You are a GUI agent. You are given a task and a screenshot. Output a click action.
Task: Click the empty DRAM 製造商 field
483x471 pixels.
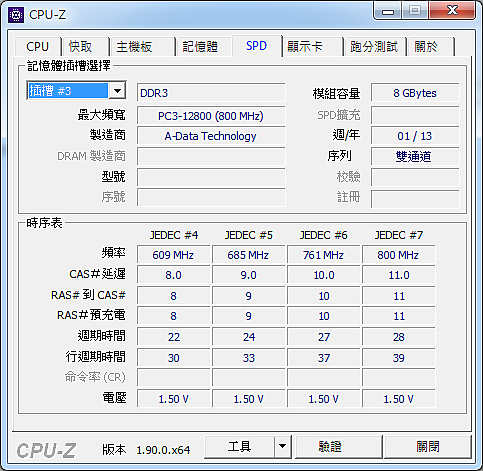click(211, 157)
